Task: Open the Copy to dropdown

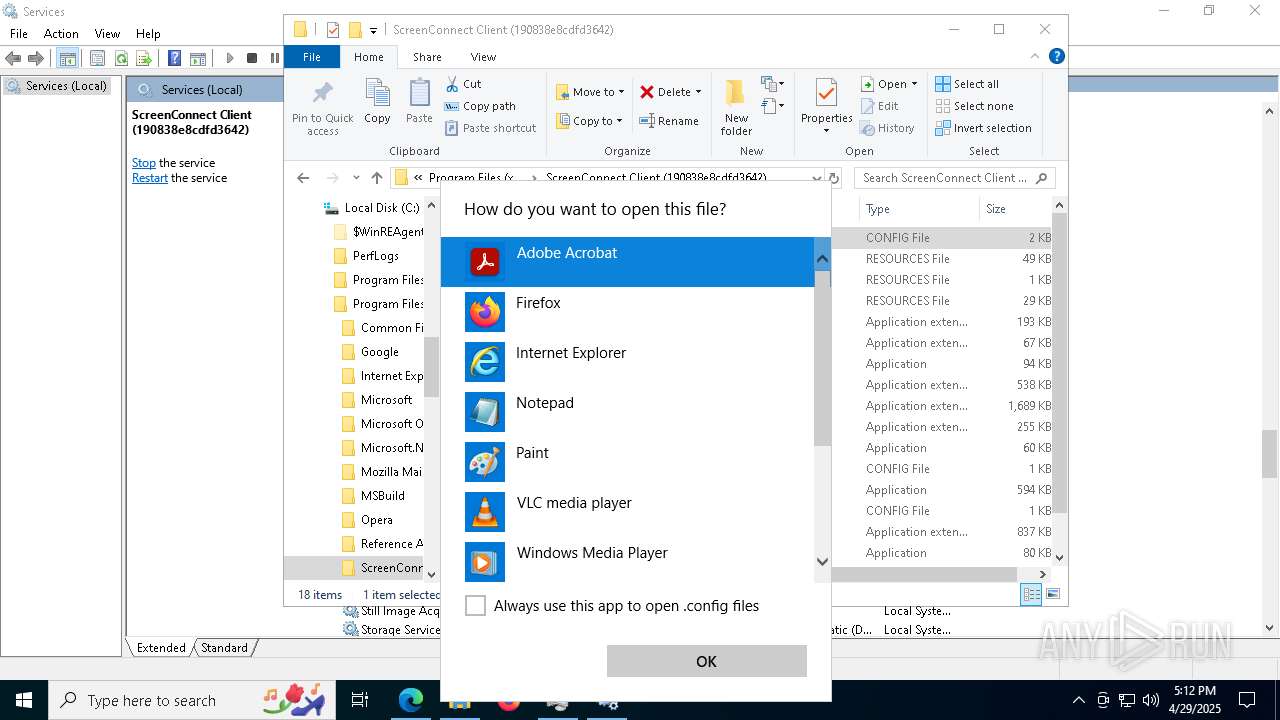Action: pos(589,121)
